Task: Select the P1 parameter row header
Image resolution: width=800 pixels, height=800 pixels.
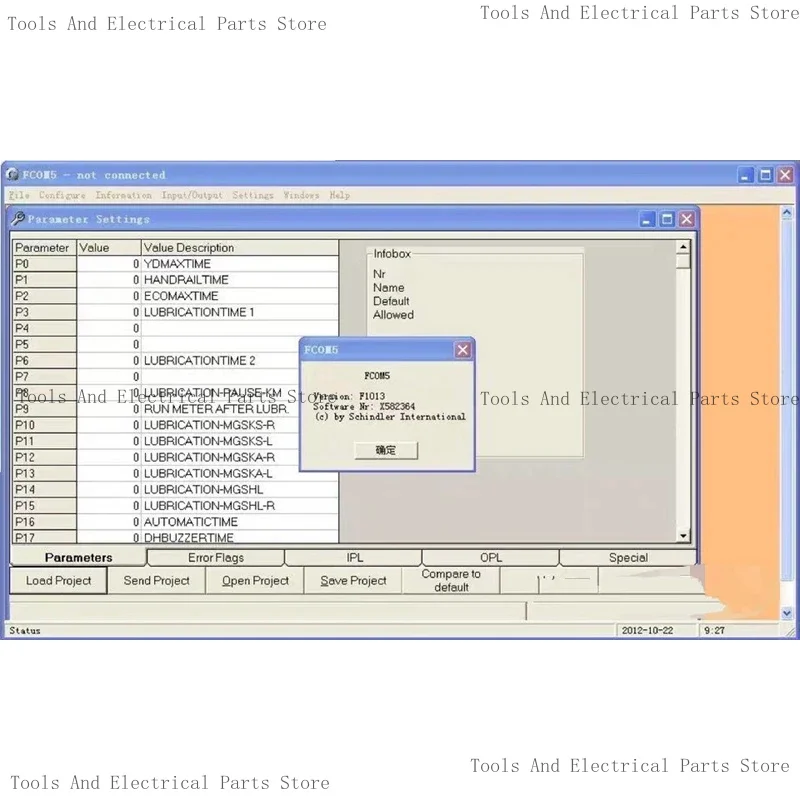Action: point(44,280)
